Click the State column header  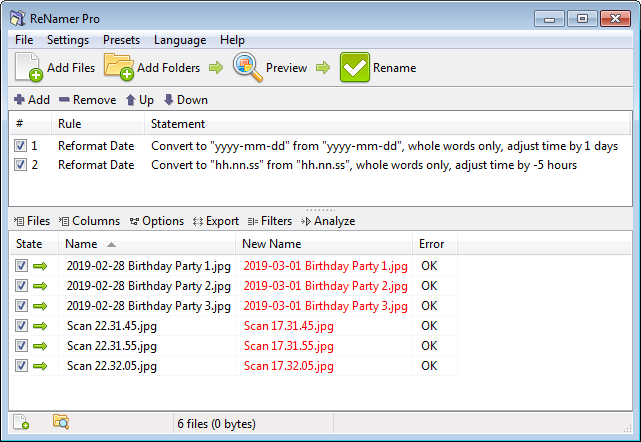(34, 244)
